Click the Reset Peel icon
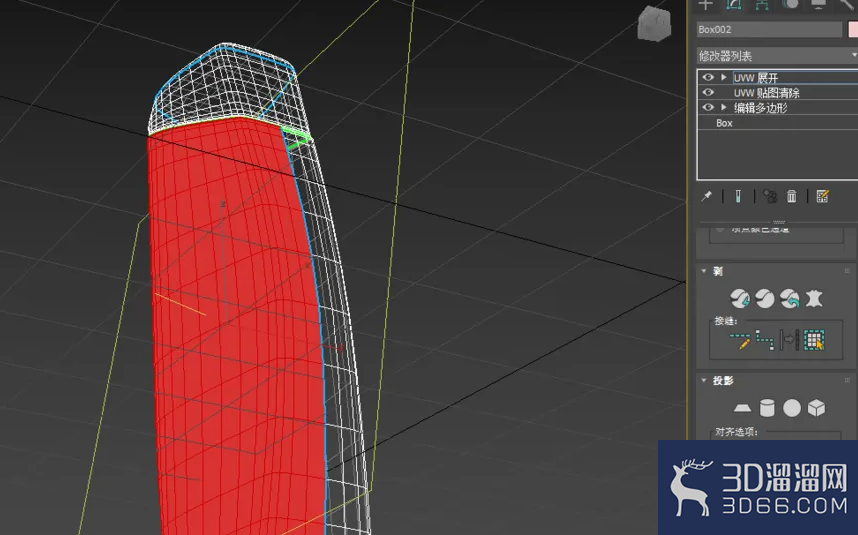The height and width of the screenshot is (535, 858). point(789,299)
